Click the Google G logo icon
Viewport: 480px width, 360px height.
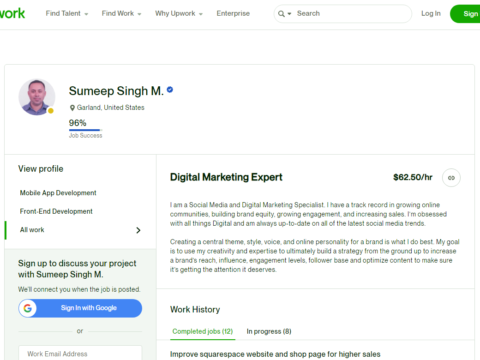click(28, 308)
